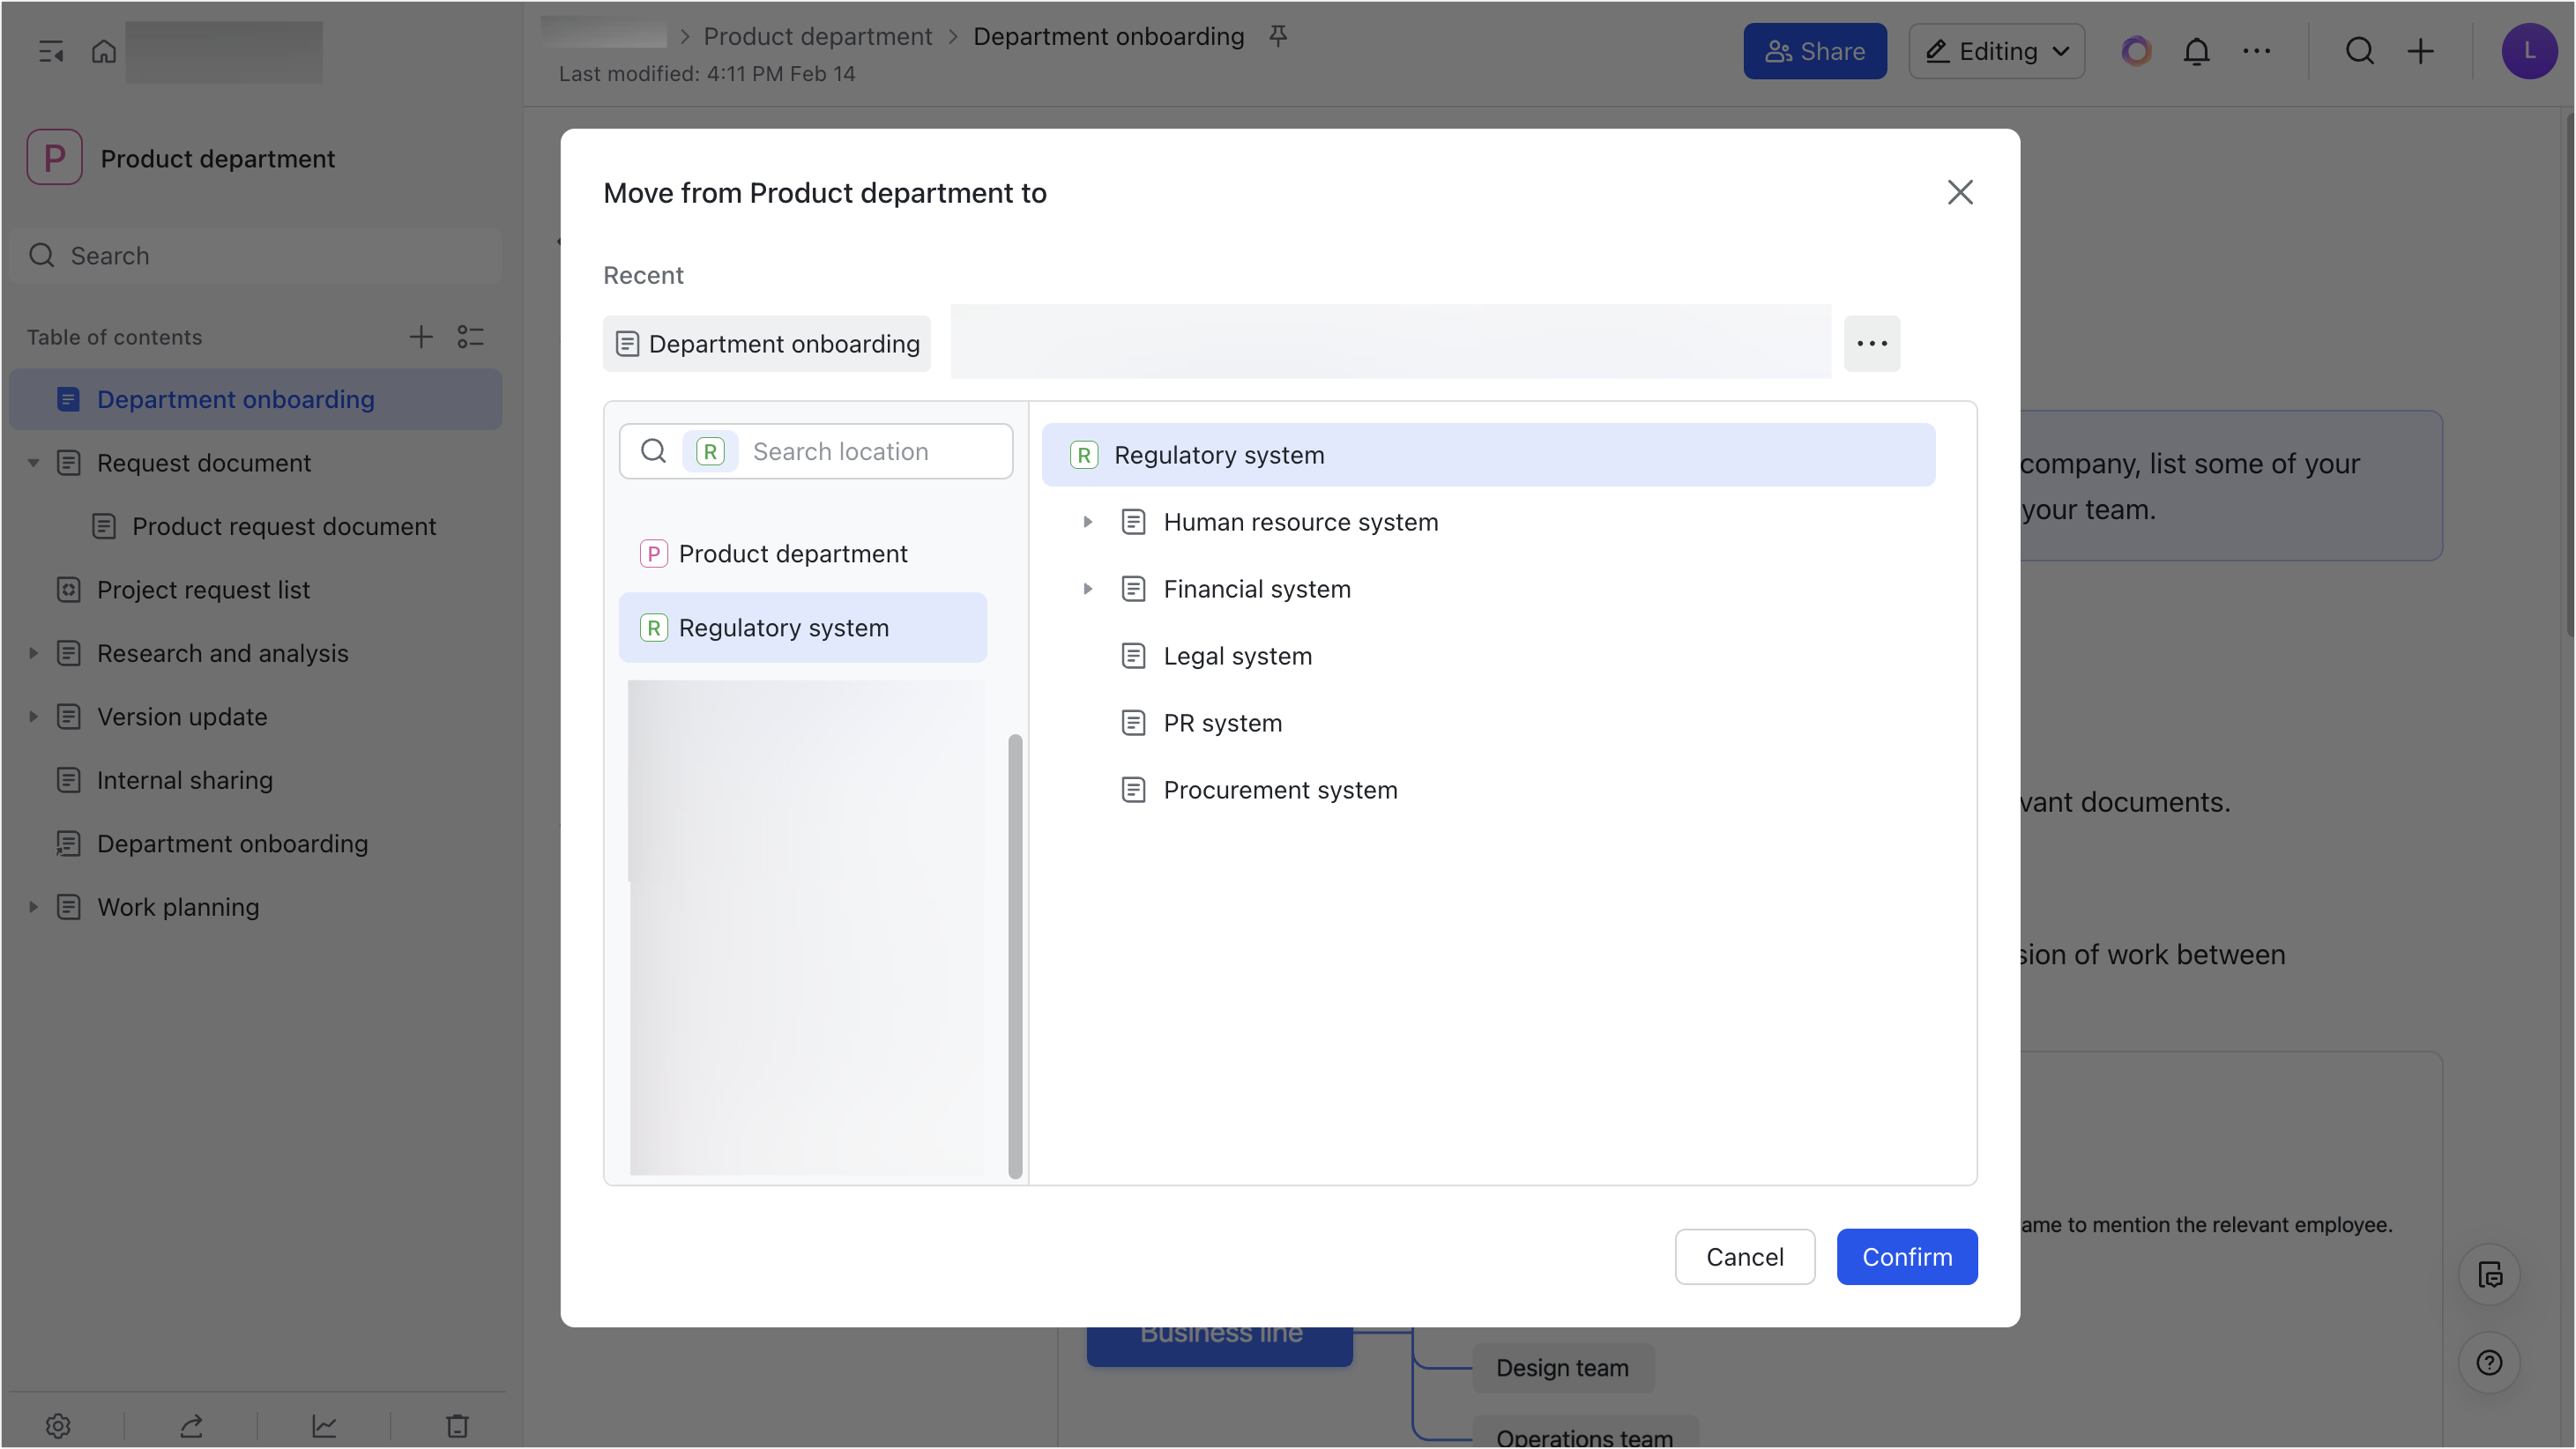Viewport: 2576px width, 1449px height.
Task: Click Product department breadcrumb
Action: pos(817,36)
